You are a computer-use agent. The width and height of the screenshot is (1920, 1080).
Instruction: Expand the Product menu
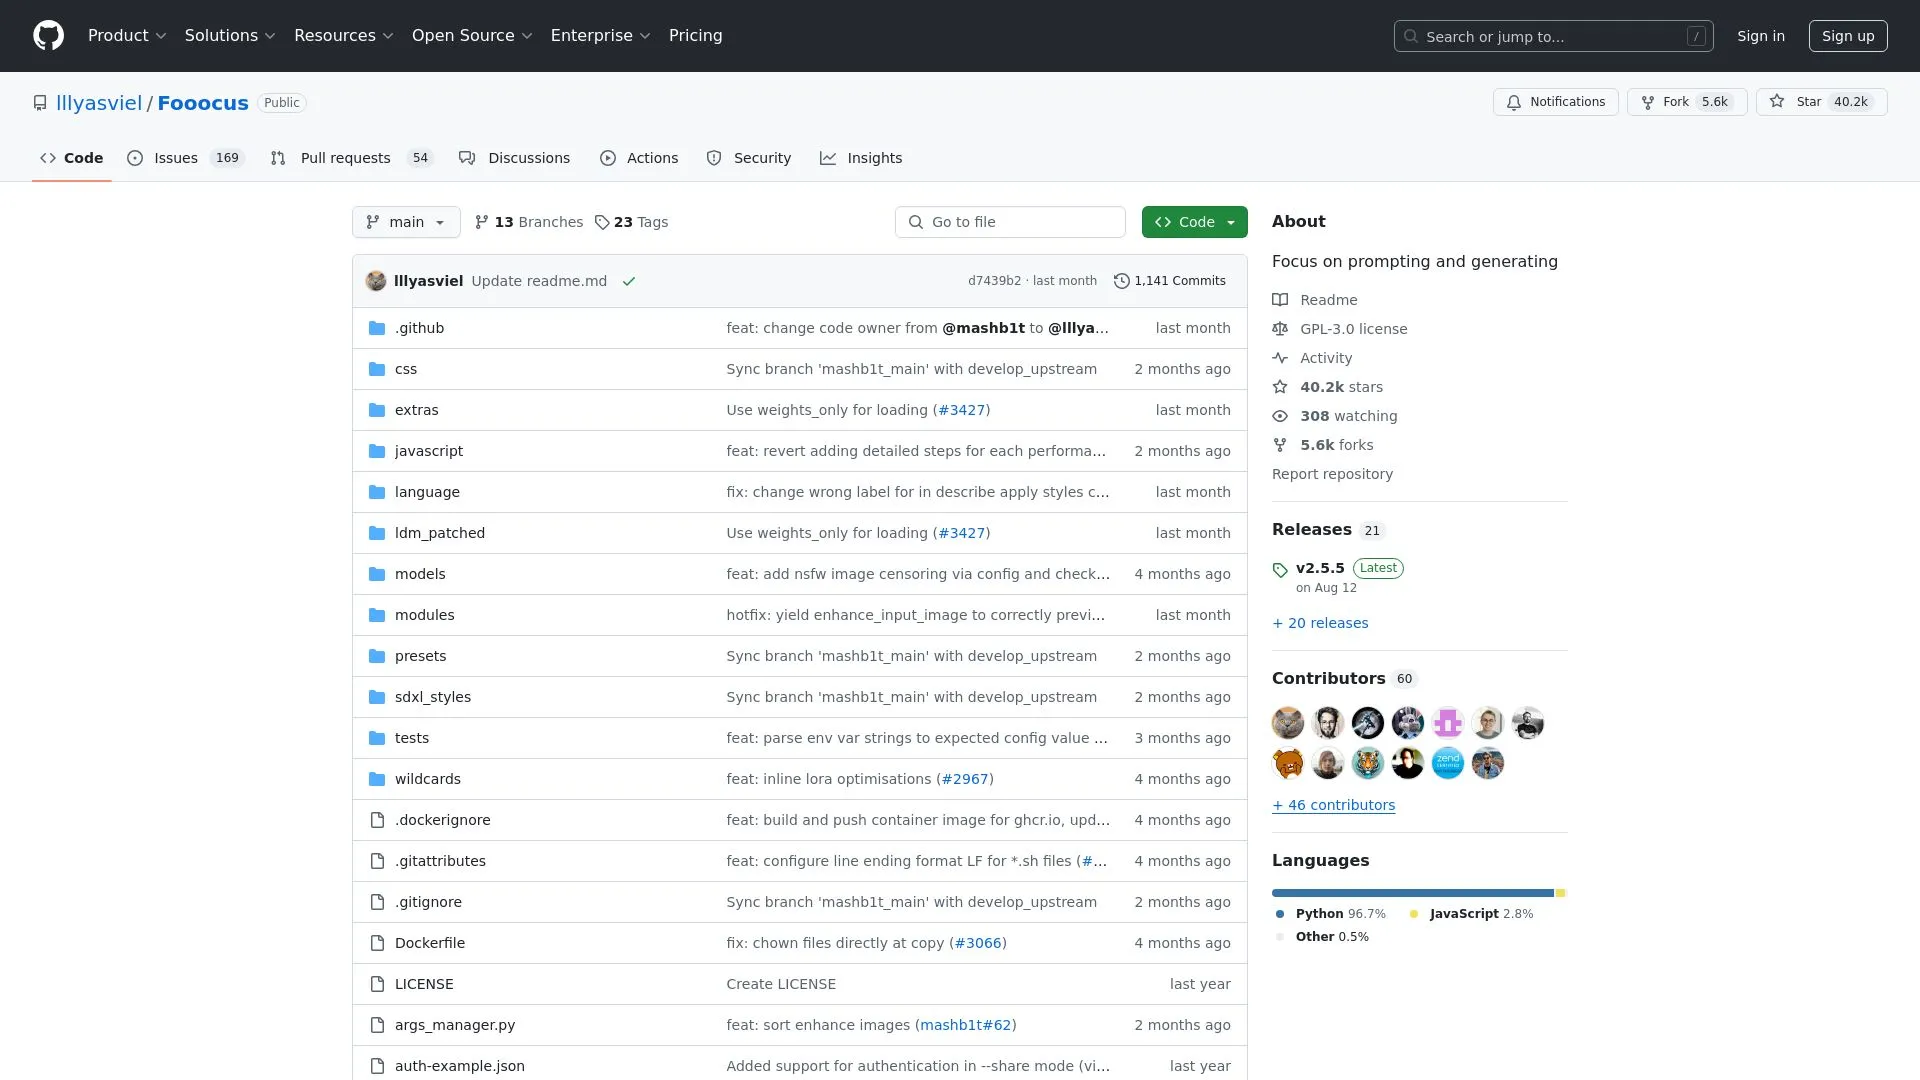pos(128,35)
